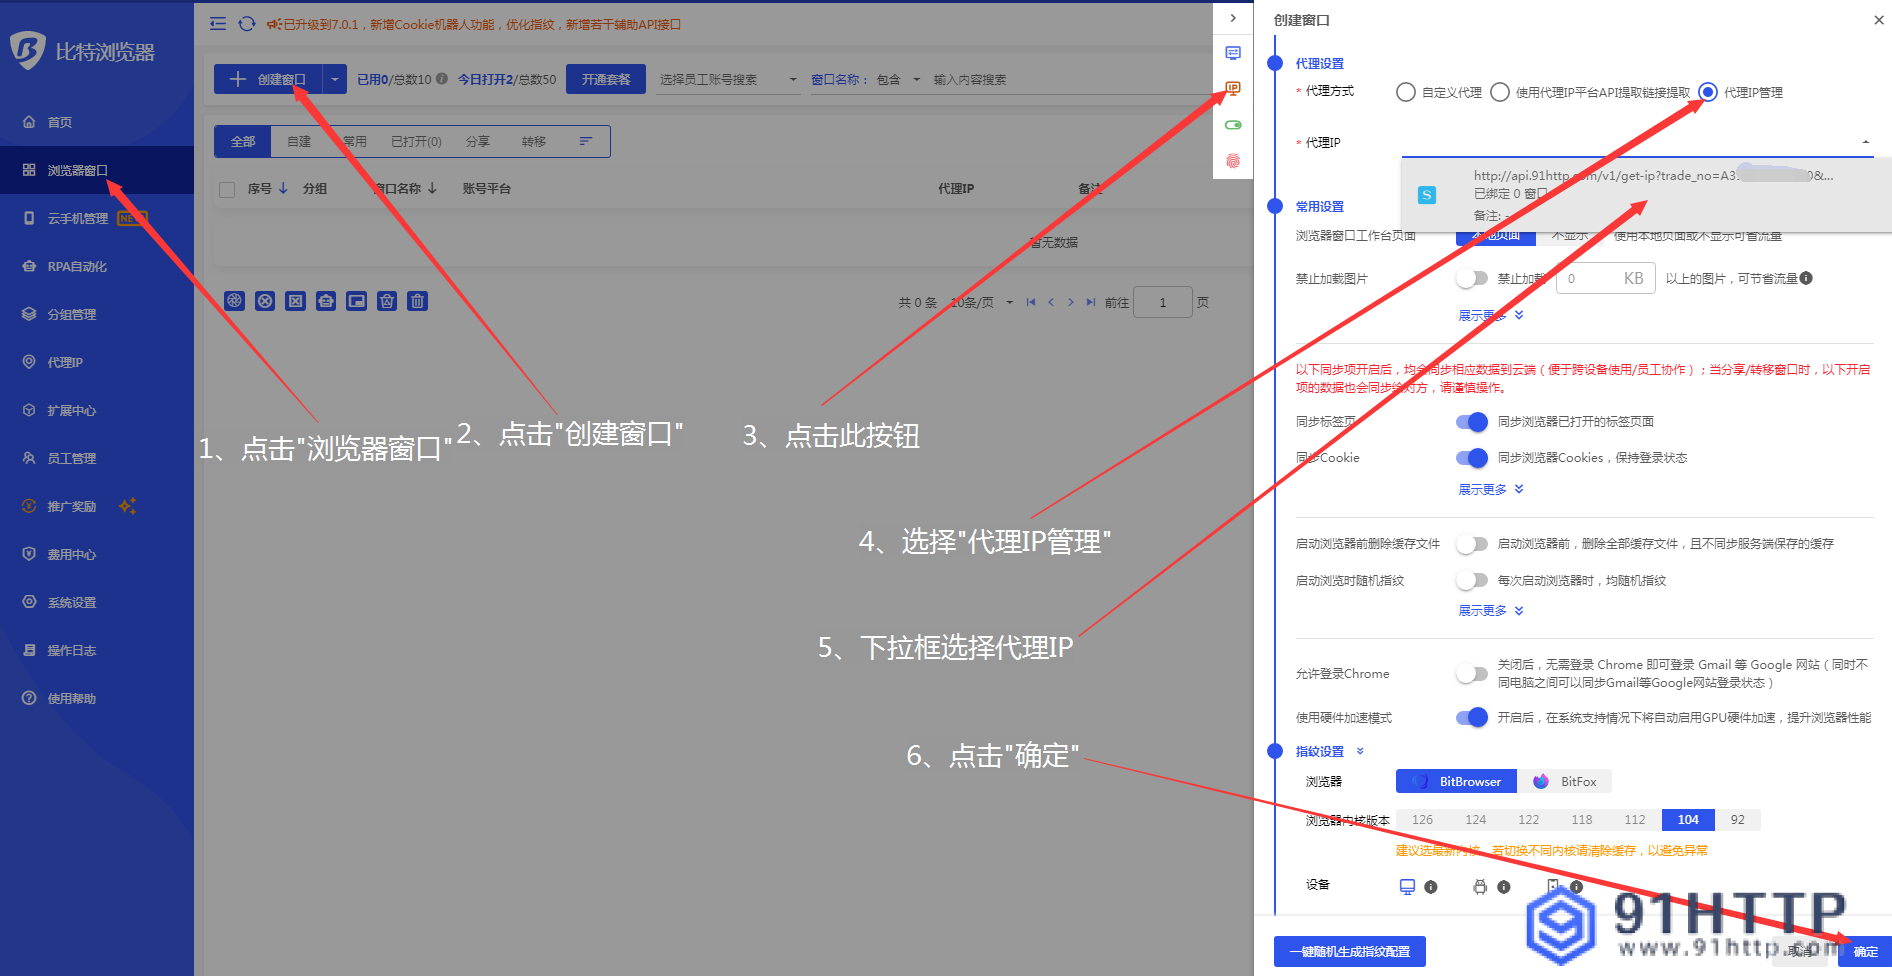Select the 自定义代理 radio option

tap(1406, 92)
